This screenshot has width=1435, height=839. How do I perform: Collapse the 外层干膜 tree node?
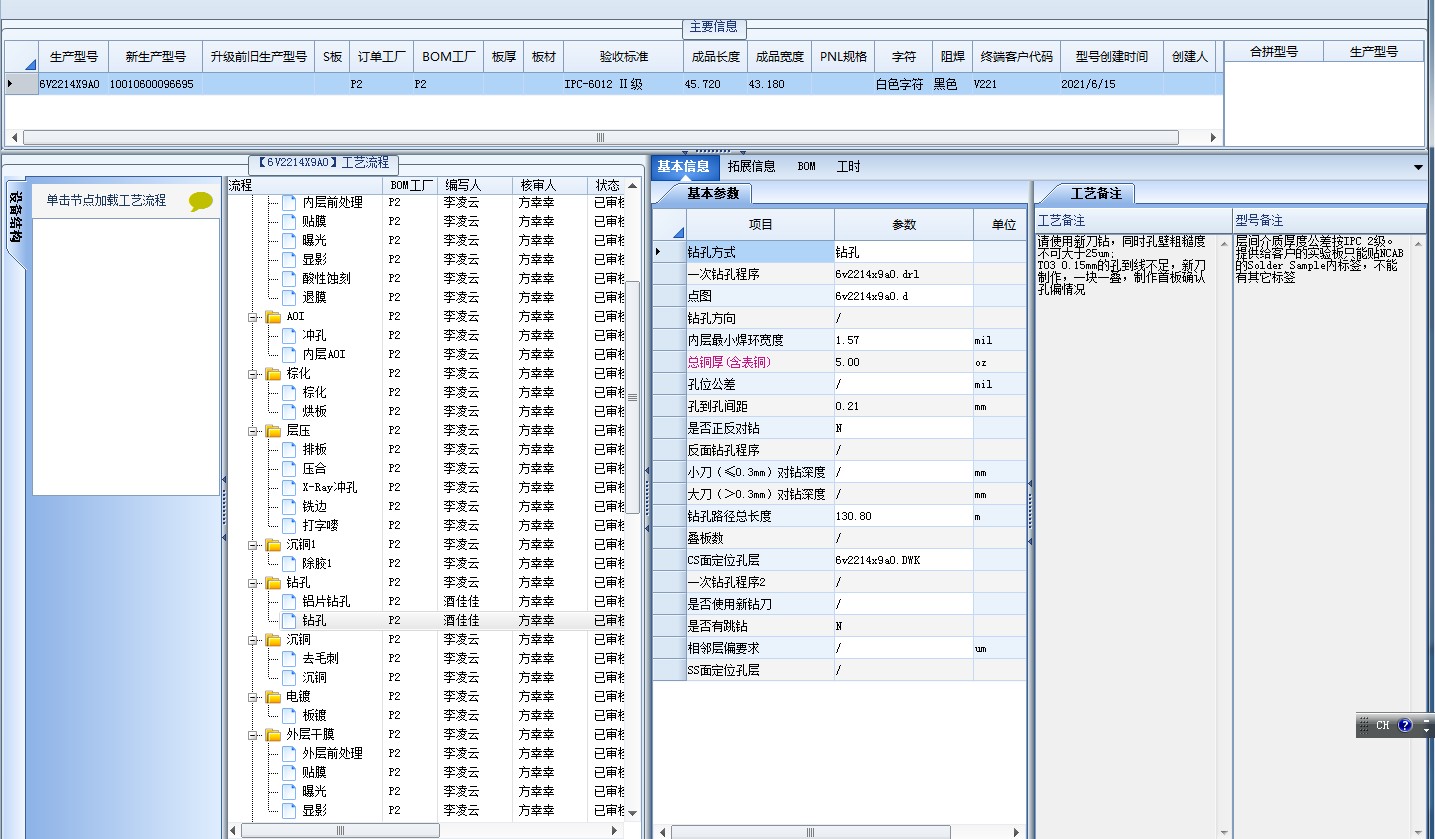coord(253,735)
